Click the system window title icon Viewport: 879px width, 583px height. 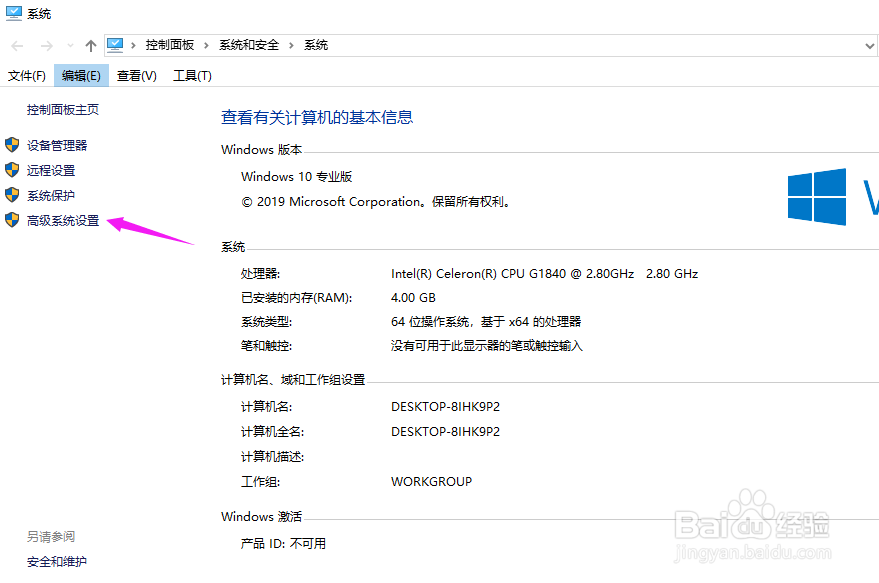(x=13, y=13)
